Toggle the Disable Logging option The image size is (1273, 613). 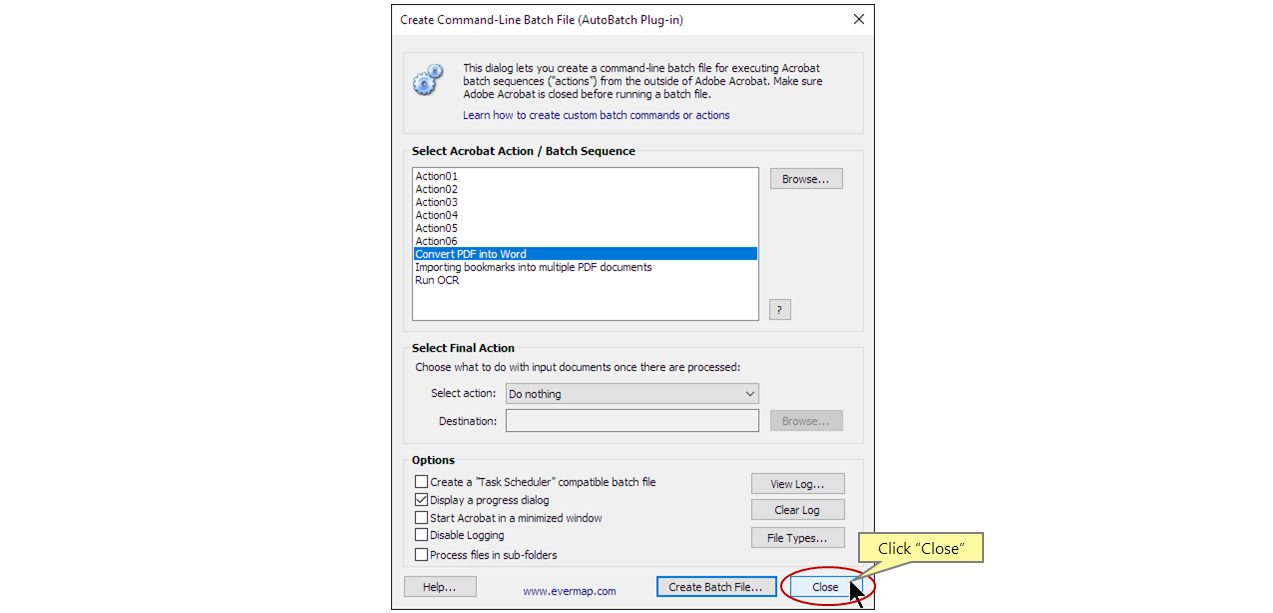click(422, 535)
